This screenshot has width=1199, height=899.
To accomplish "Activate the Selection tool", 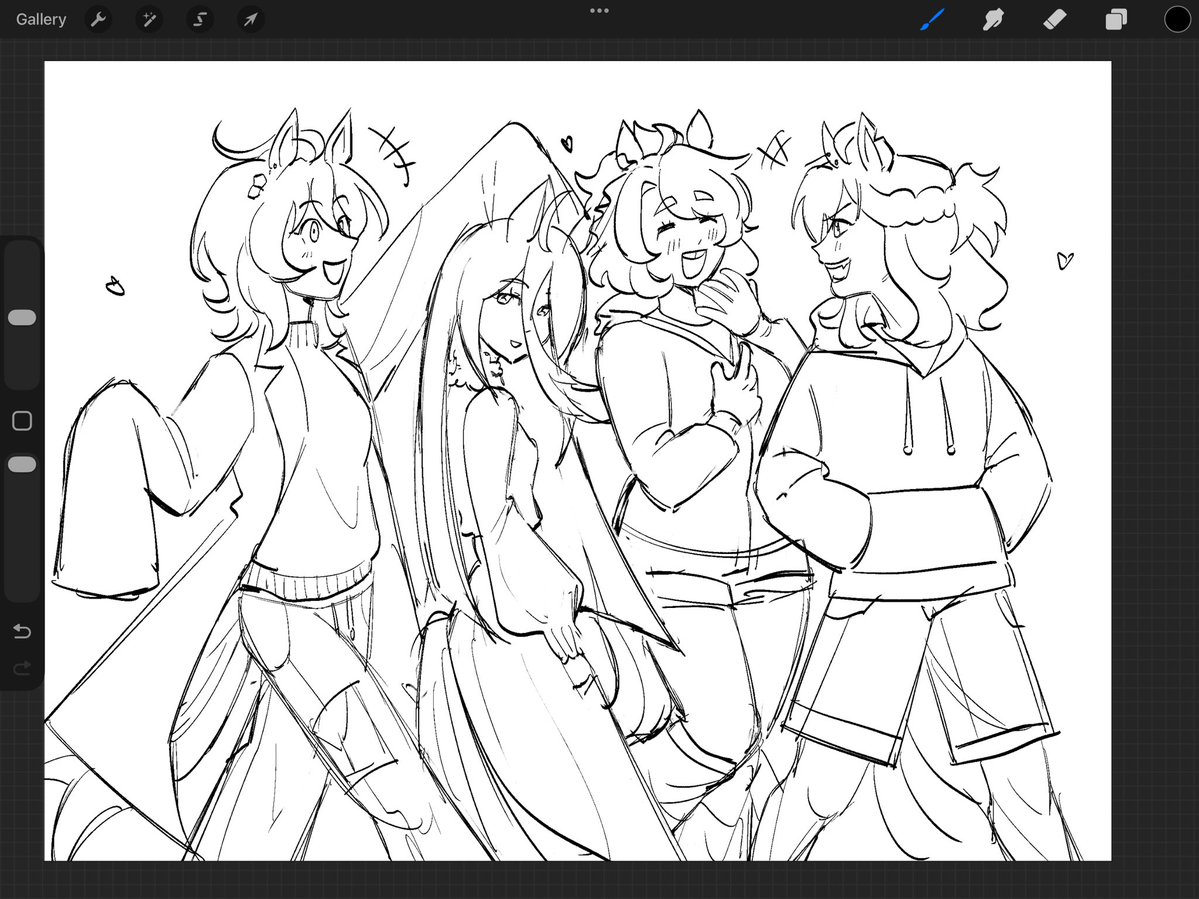I will [x=200, y=19].
